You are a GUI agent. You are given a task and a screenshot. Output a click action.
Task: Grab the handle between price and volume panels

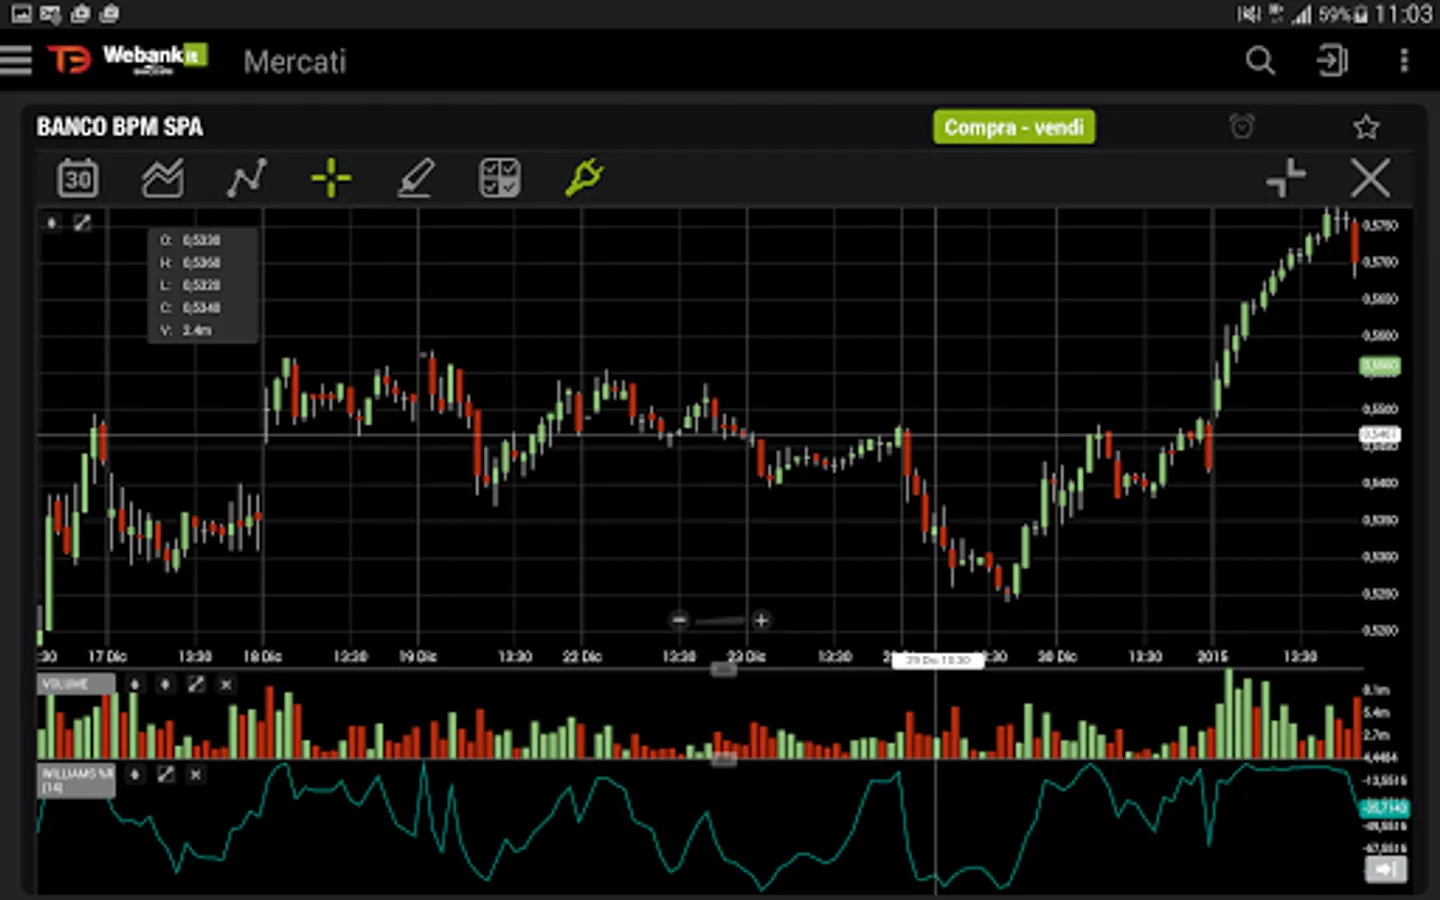724,669
